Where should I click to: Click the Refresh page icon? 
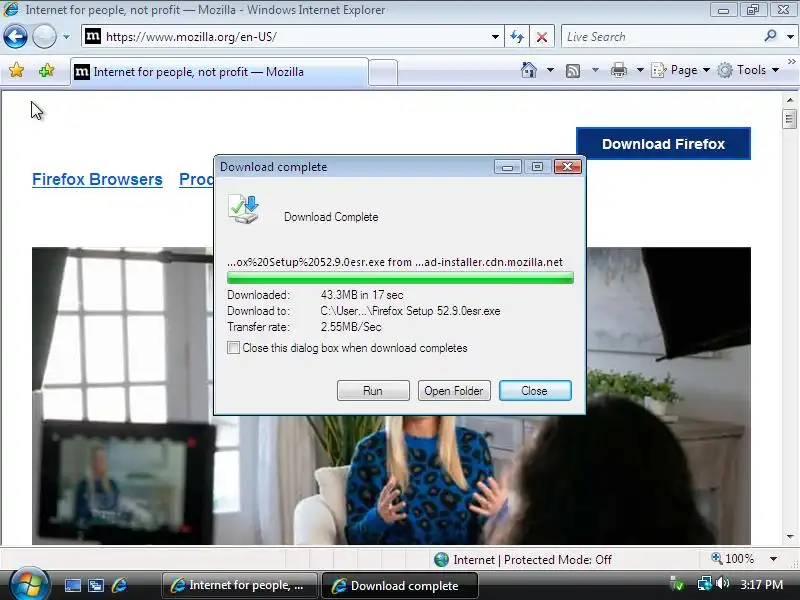tap(517, 37)
